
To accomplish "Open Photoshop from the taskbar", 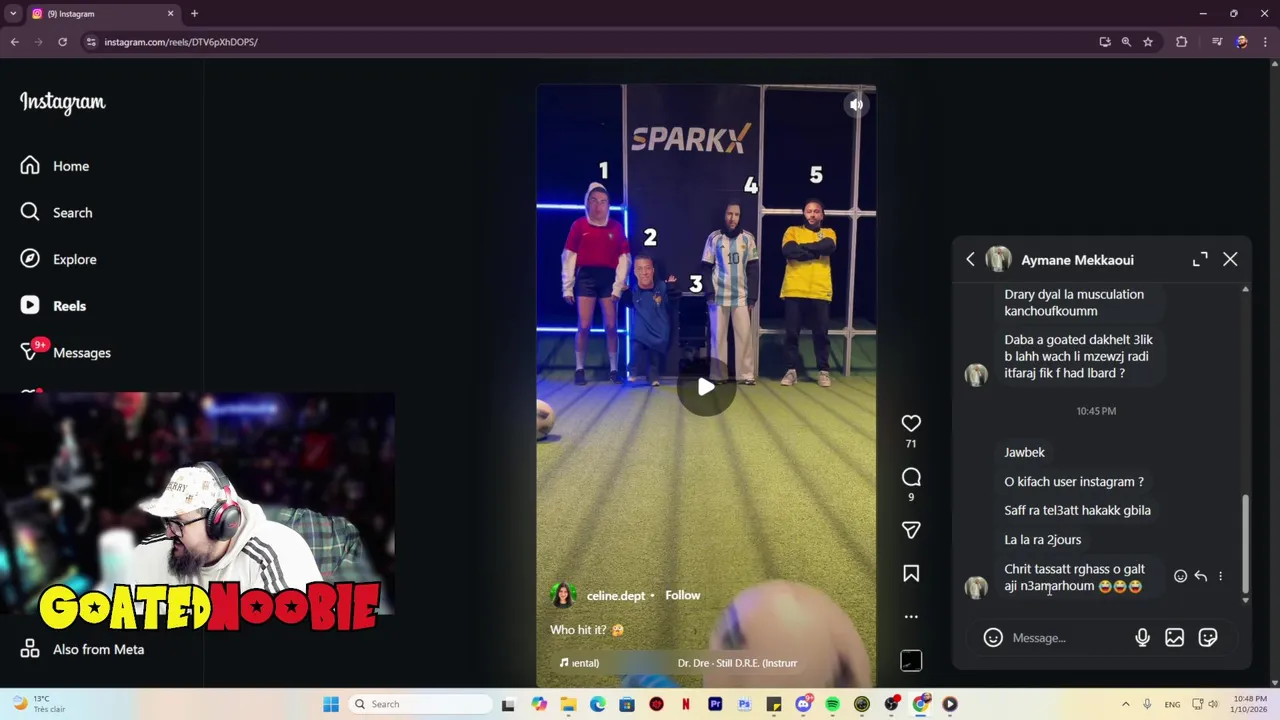I will pos(744,704).
